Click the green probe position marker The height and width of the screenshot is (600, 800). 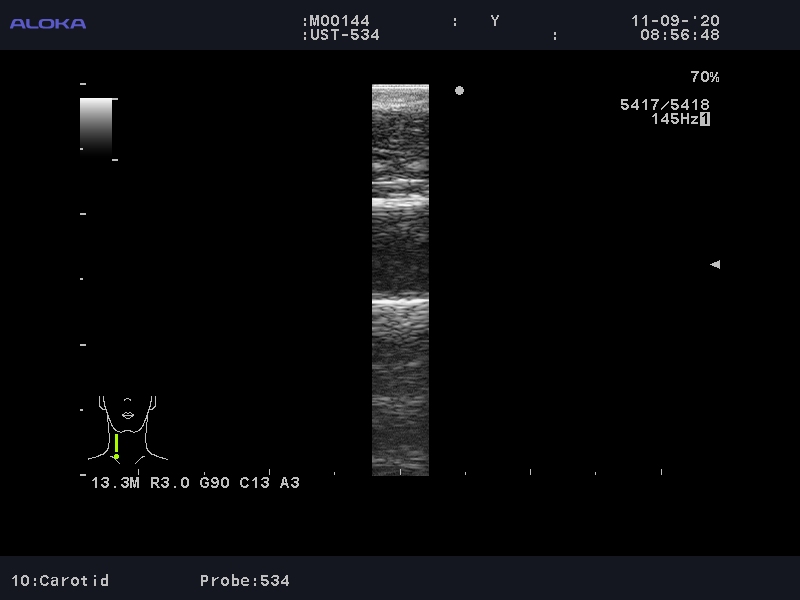pyautogui.click(x=116, y=445)
